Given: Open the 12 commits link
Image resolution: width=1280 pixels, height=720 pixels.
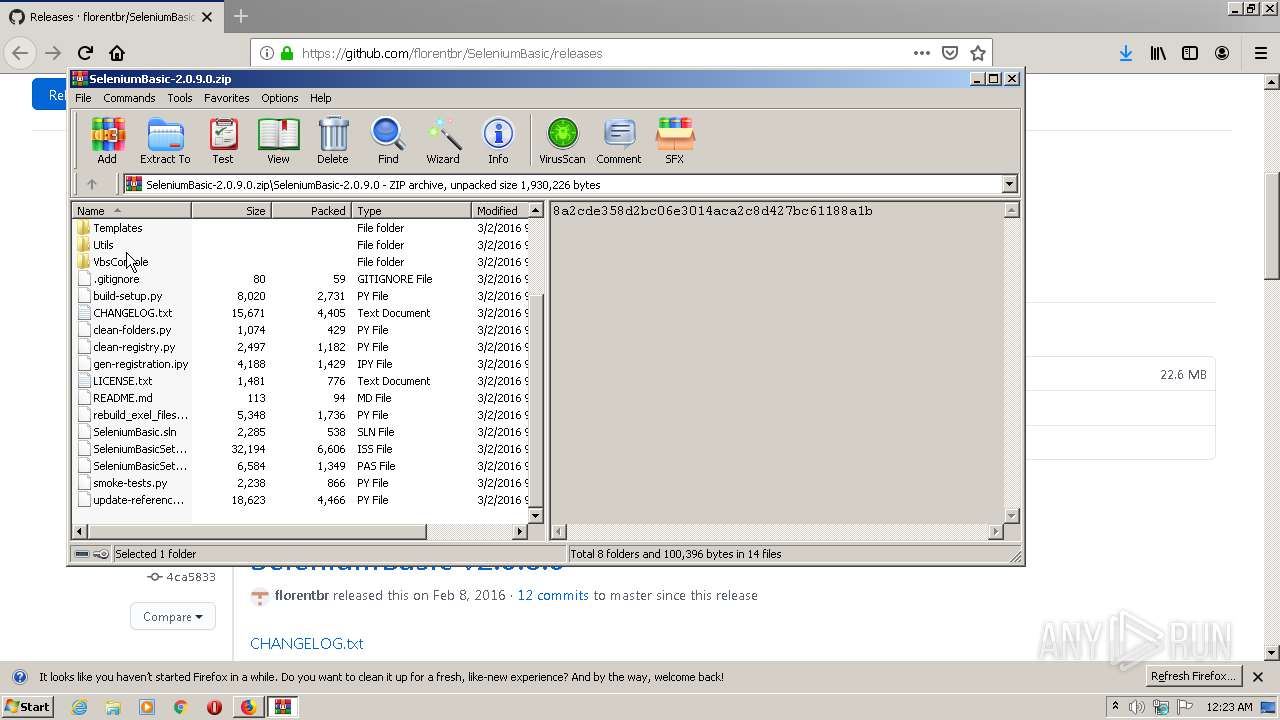Looking at the screenshot, I should click(553, 595).
